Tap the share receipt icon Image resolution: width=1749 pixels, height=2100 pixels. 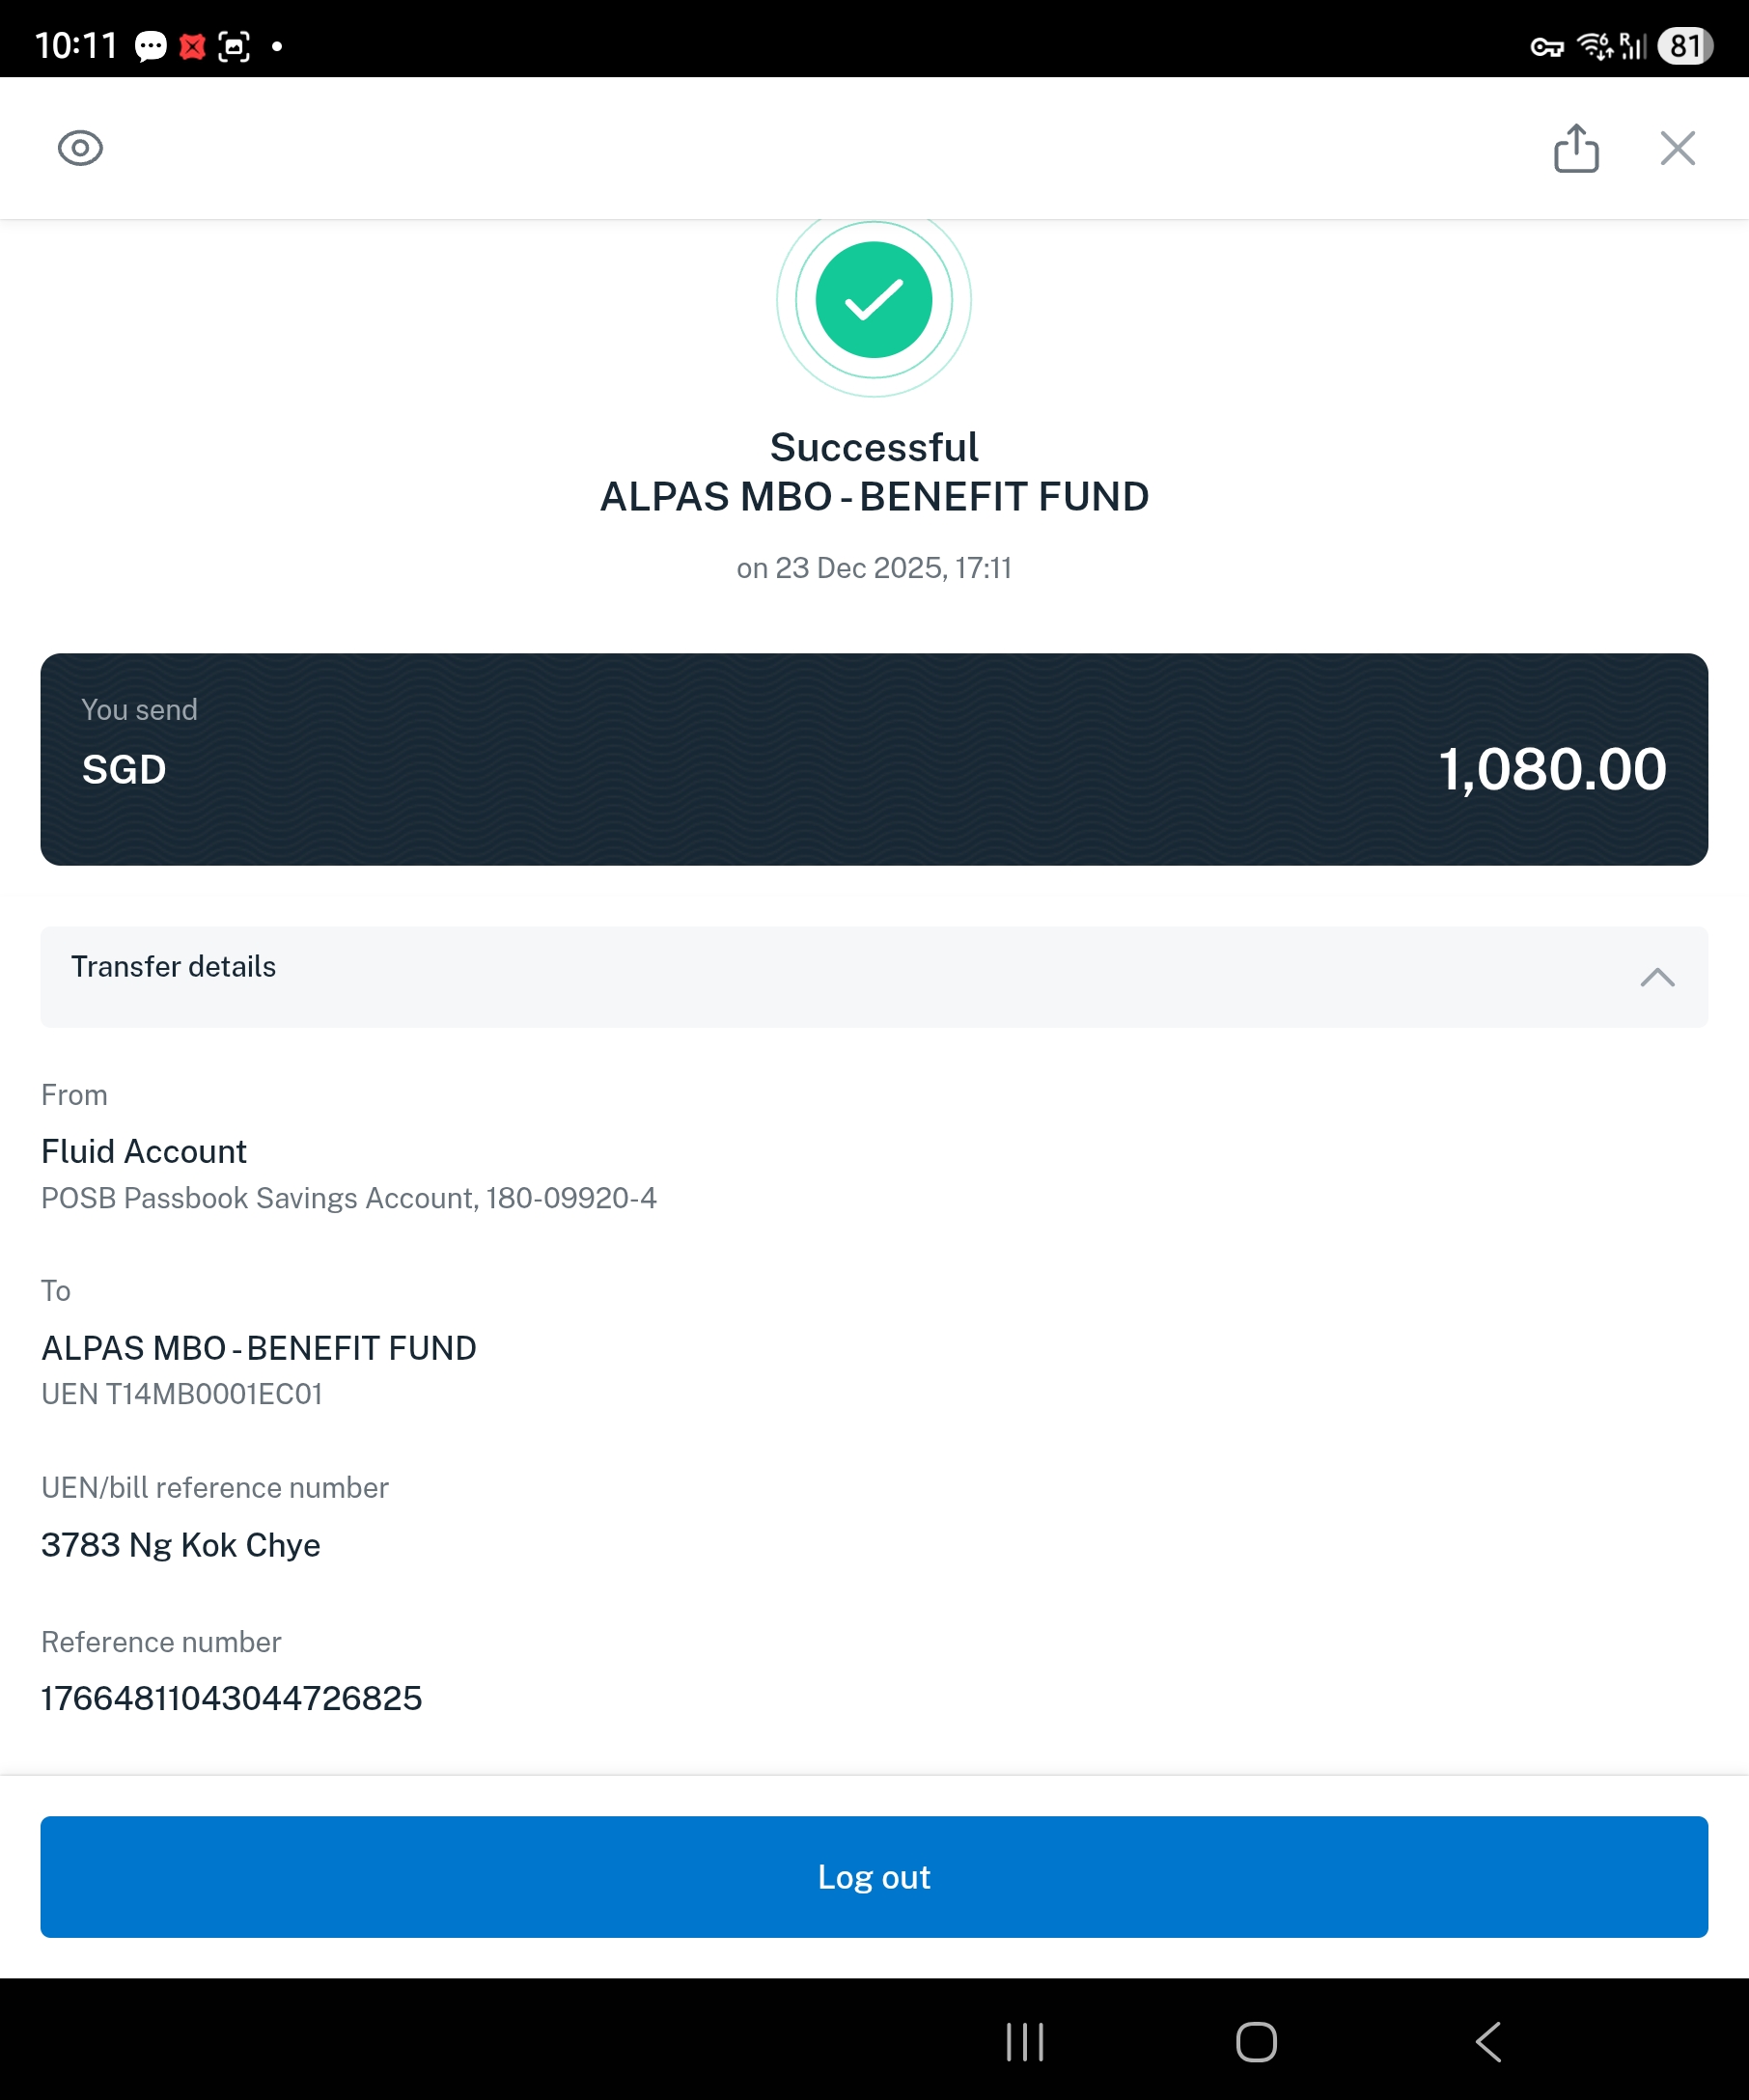(1576, 148)
